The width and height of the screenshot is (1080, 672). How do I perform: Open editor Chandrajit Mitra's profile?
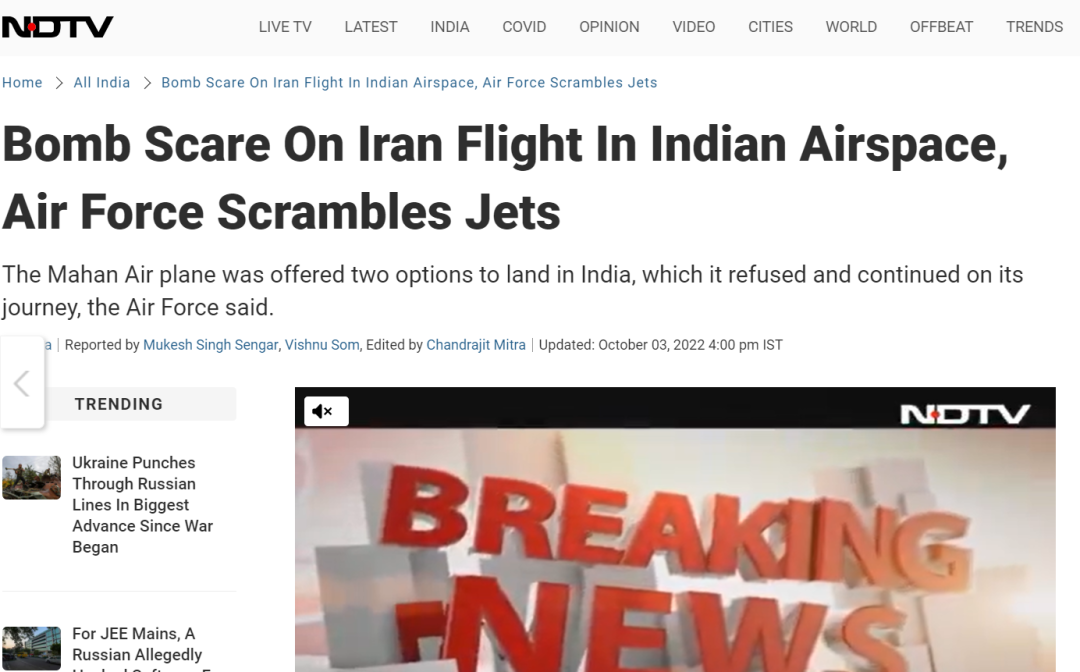[476, 345]
